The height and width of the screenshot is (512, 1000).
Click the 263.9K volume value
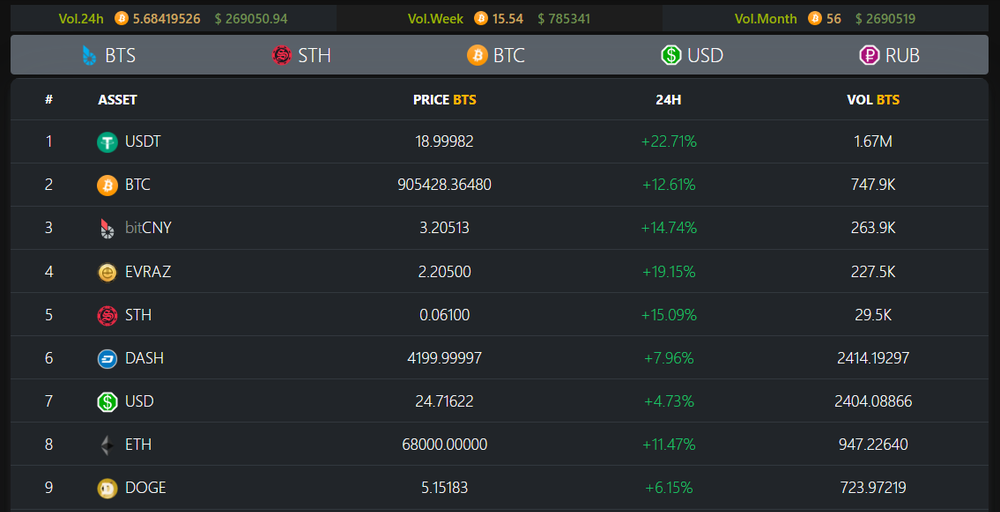tap(873, 228)
